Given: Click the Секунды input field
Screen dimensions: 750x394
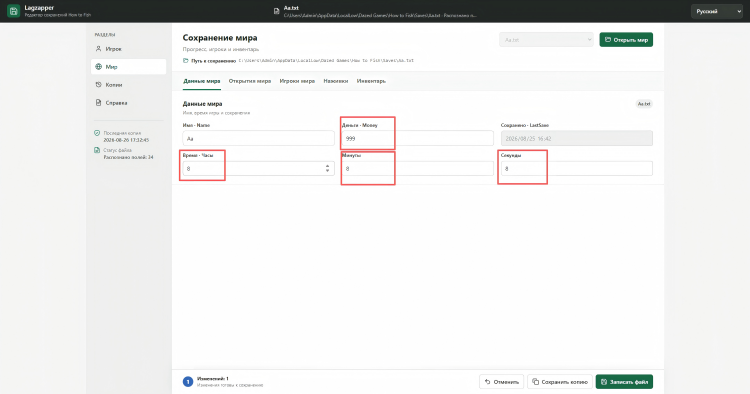Looking at the screenshot, I should (x=577, y=168).
